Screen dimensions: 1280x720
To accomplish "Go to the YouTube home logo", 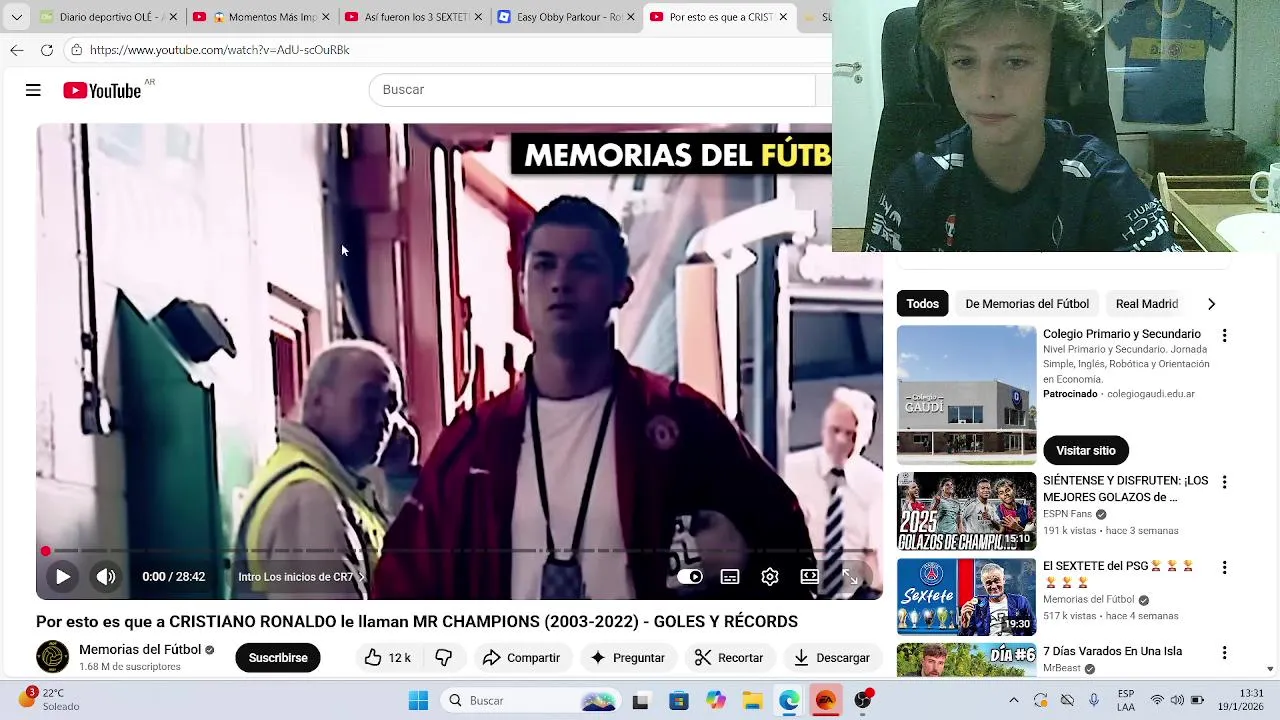I will [102, 91].
